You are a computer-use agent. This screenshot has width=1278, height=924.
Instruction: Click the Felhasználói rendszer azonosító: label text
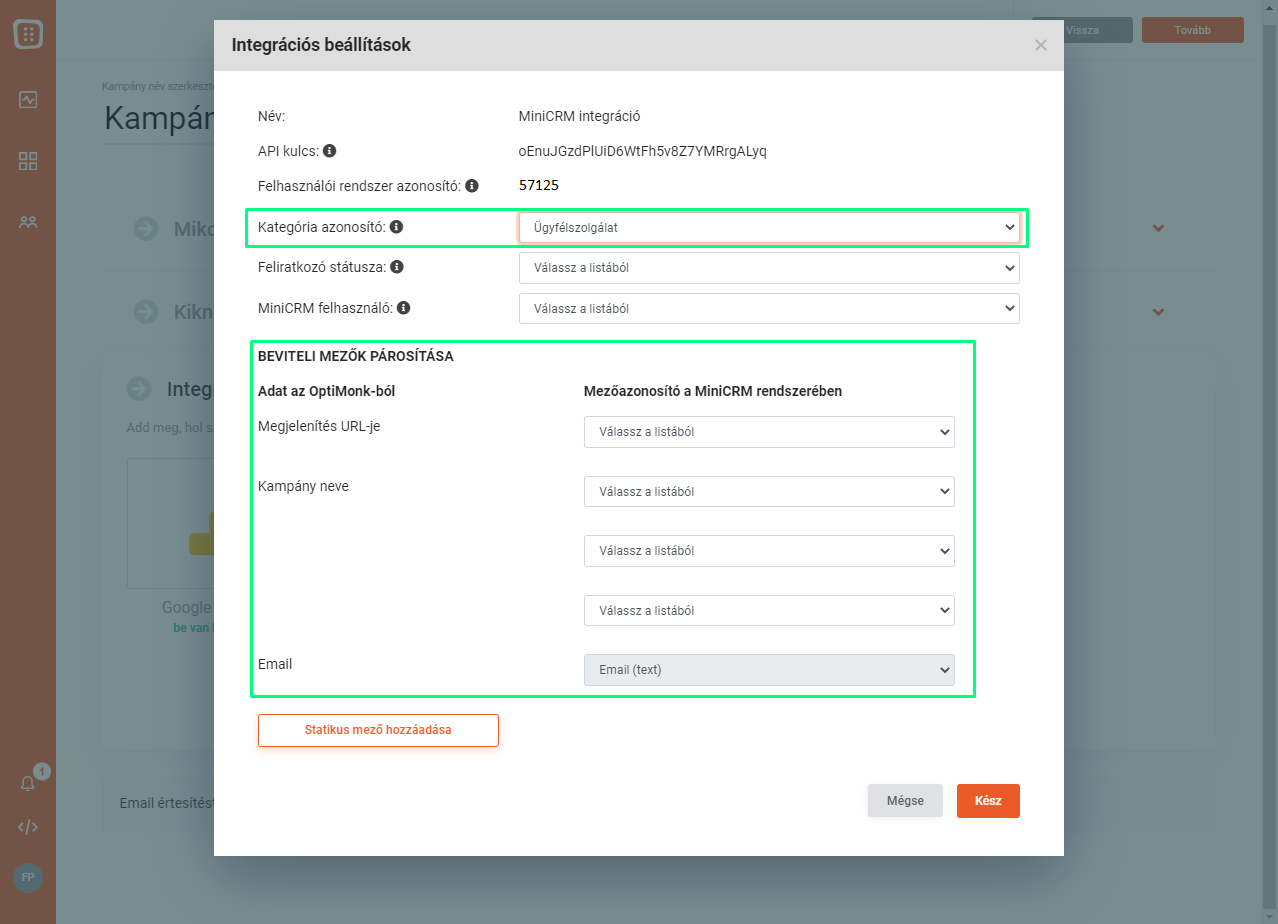(x=359, y=185)
